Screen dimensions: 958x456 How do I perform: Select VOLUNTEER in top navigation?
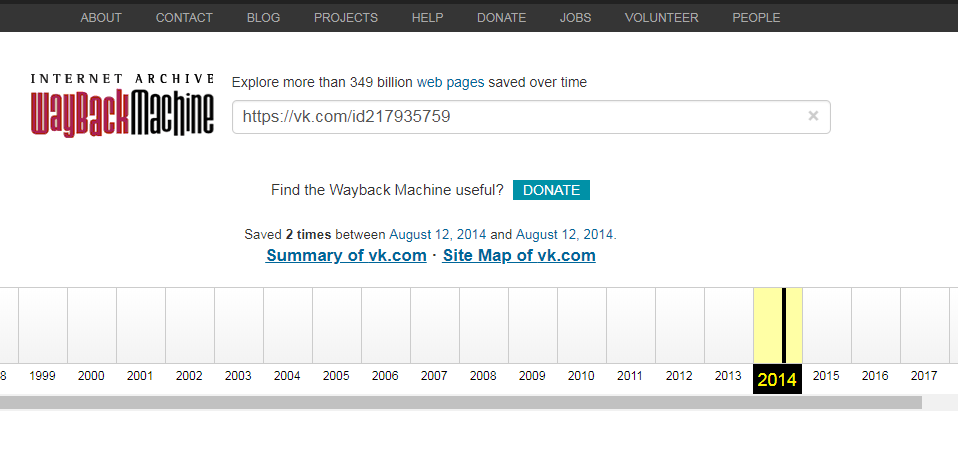coord(661,17)
